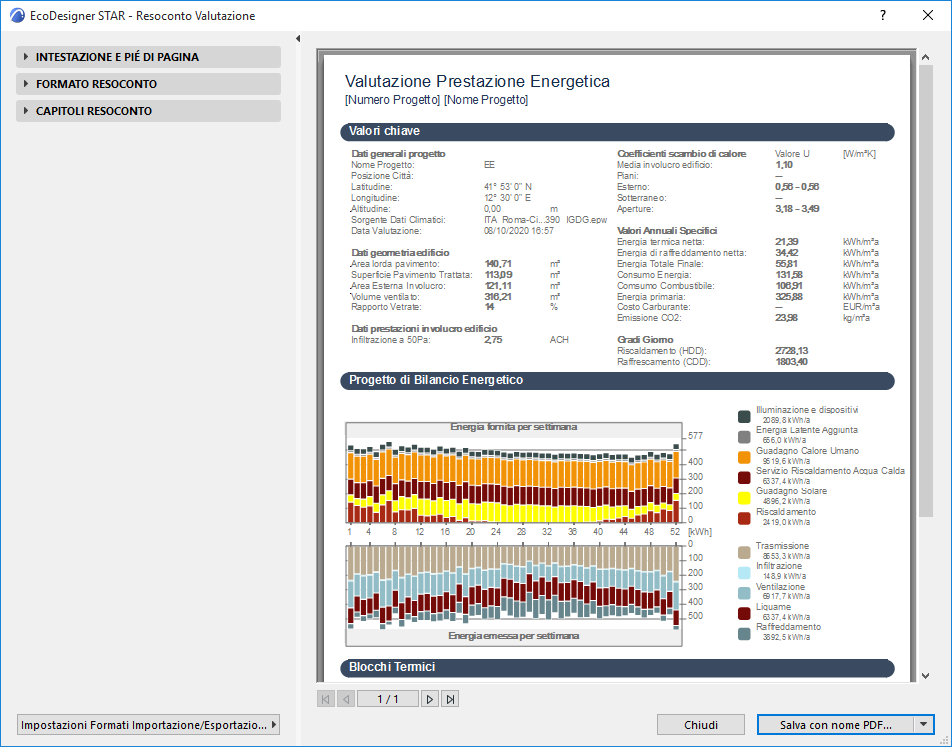Click the Riscaldamento (HDD) value 2728,13
The height and width of the screenshot is (747, 952).
coord(791,350)
